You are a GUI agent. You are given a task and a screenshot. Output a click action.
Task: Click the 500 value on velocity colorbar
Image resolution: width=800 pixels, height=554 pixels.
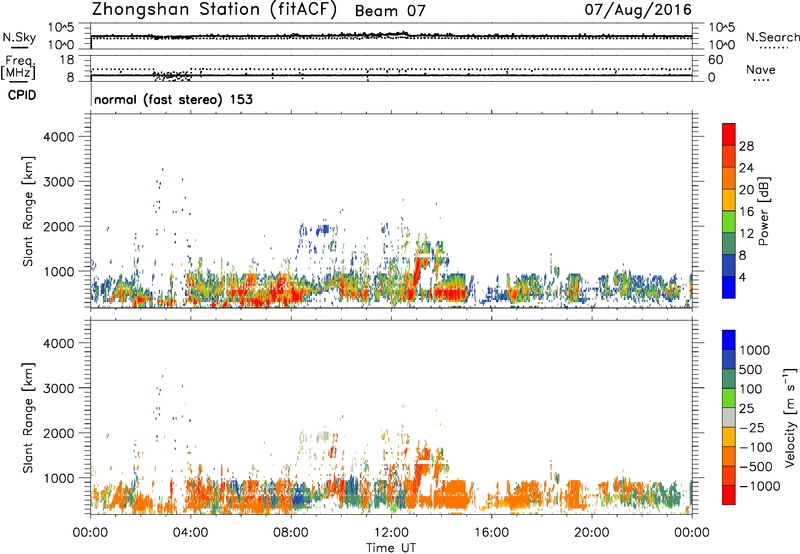tap(751, 370)
